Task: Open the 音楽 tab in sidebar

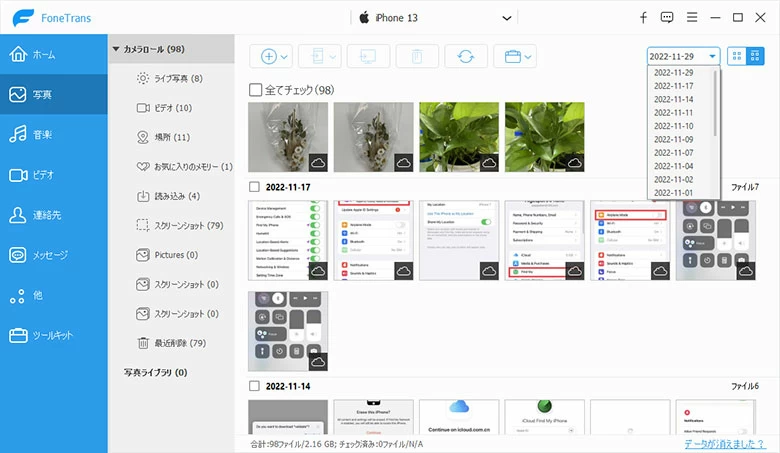Action: pos(54,135)
